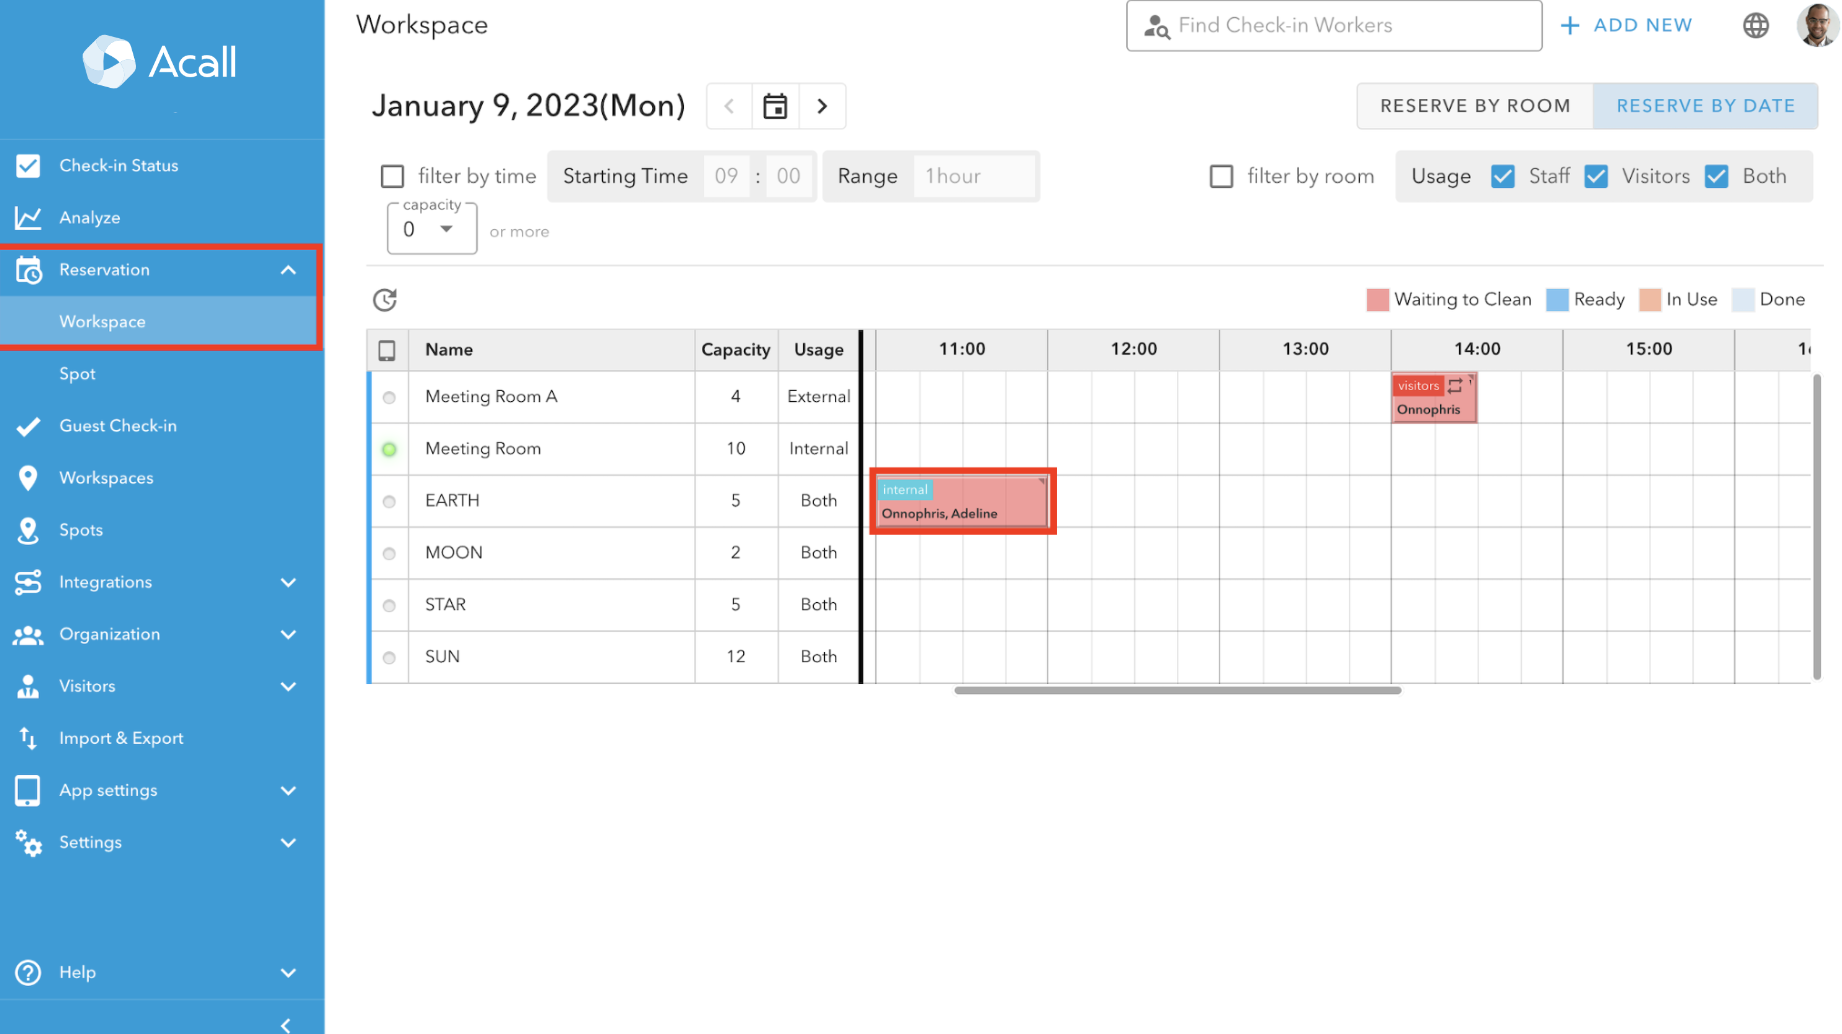Click the refresh schedule icon
The height and width of the screenshot is (1034, 1842).
385,299
